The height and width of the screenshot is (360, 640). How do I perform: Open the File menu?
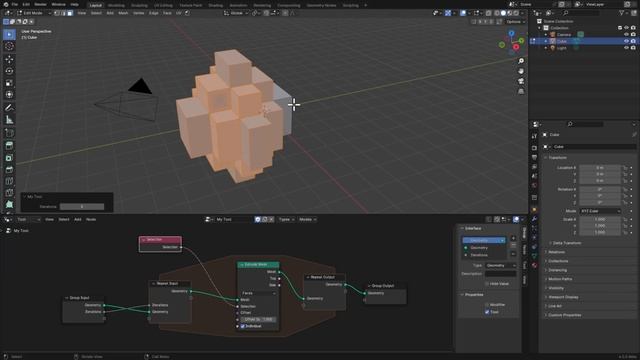[x=15, y=4]
